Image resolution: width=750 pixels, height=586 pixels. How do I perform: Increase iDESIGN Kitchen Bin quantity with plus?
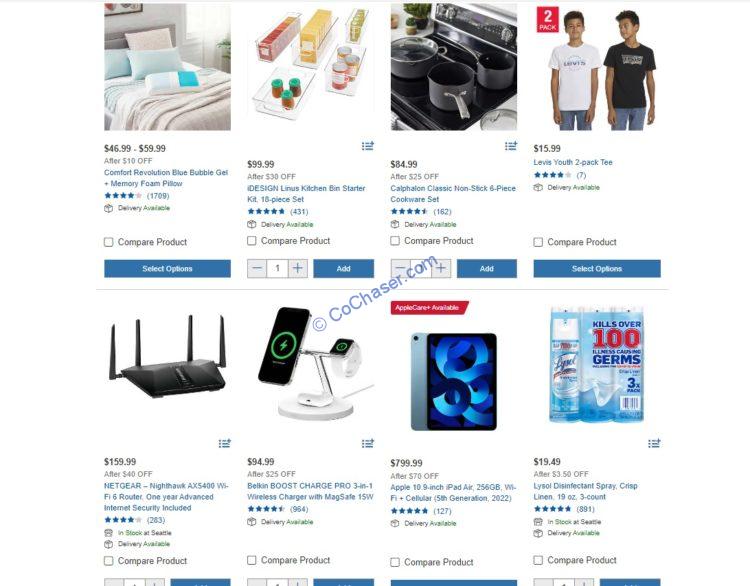(298, 268)
